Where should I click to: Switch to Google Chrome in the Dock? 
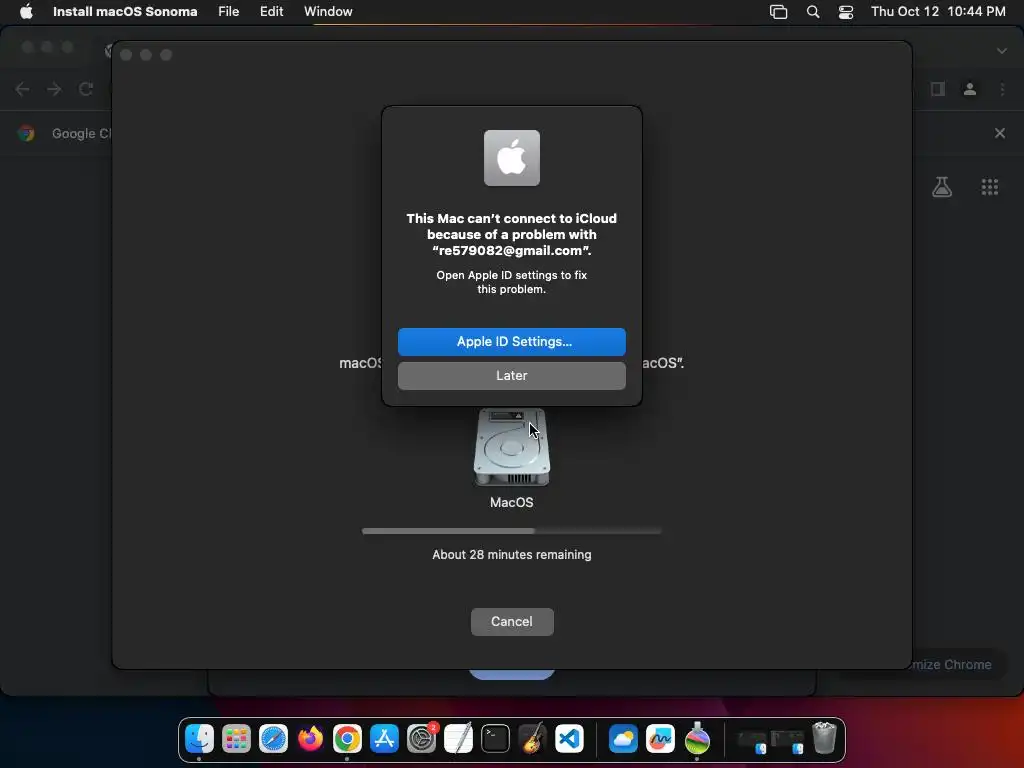[347, 739]
